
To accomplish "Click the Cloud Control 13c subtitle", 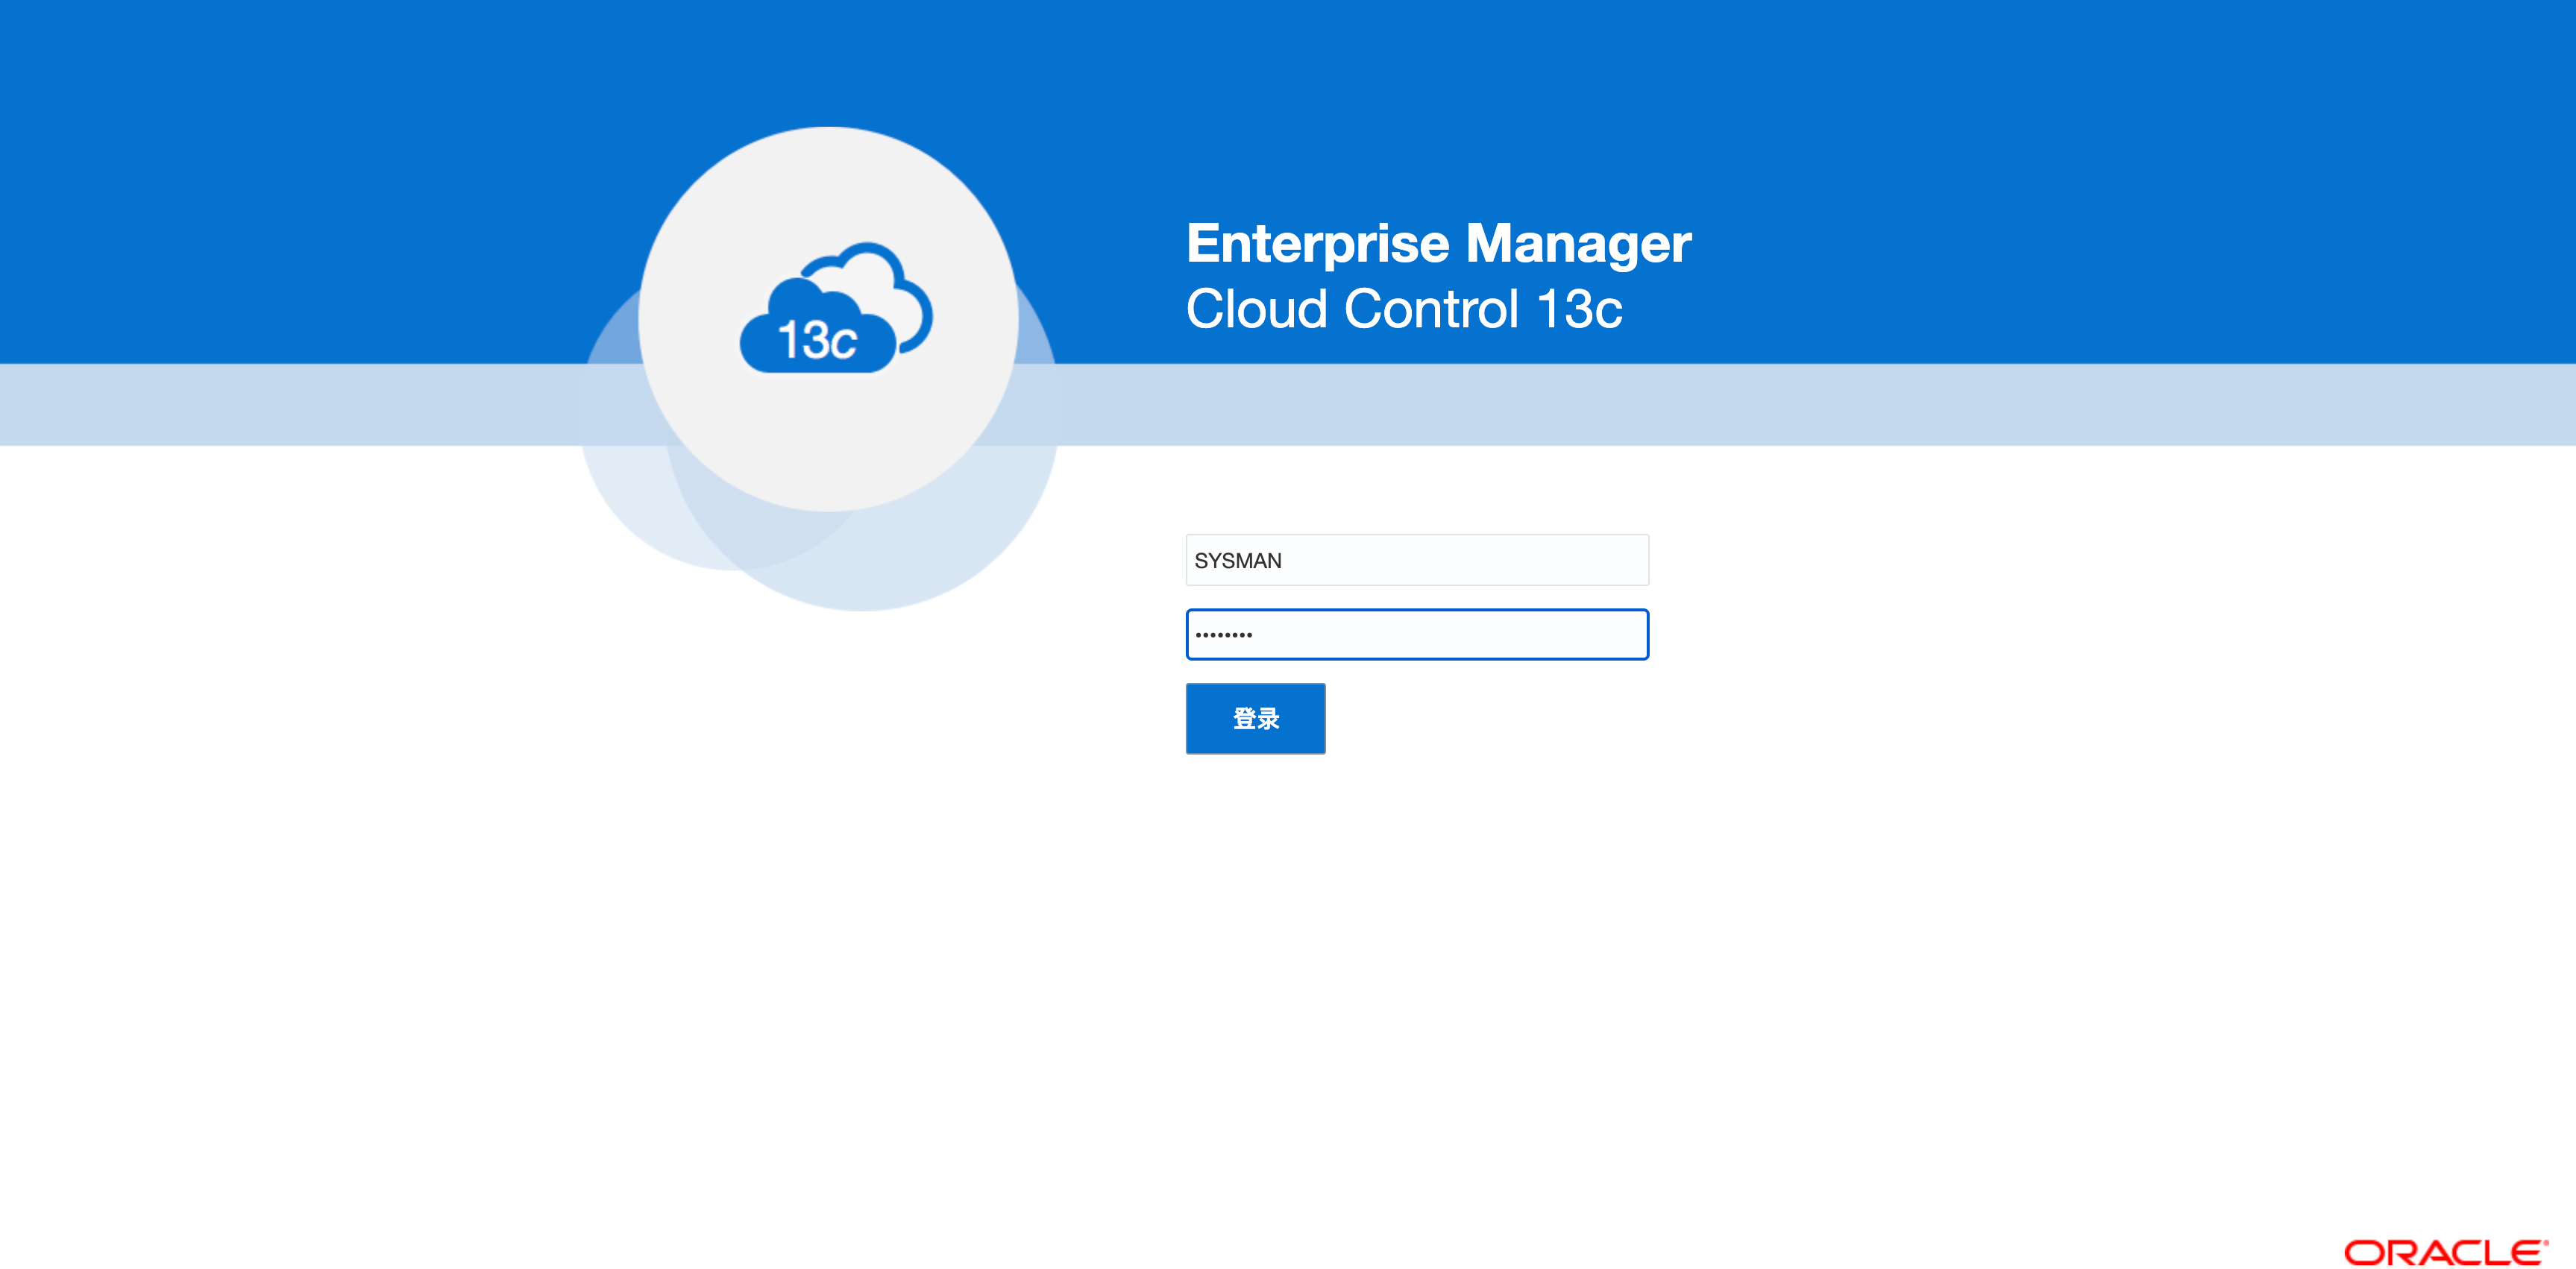I will pyautogui.click(x=1403, y=309).
